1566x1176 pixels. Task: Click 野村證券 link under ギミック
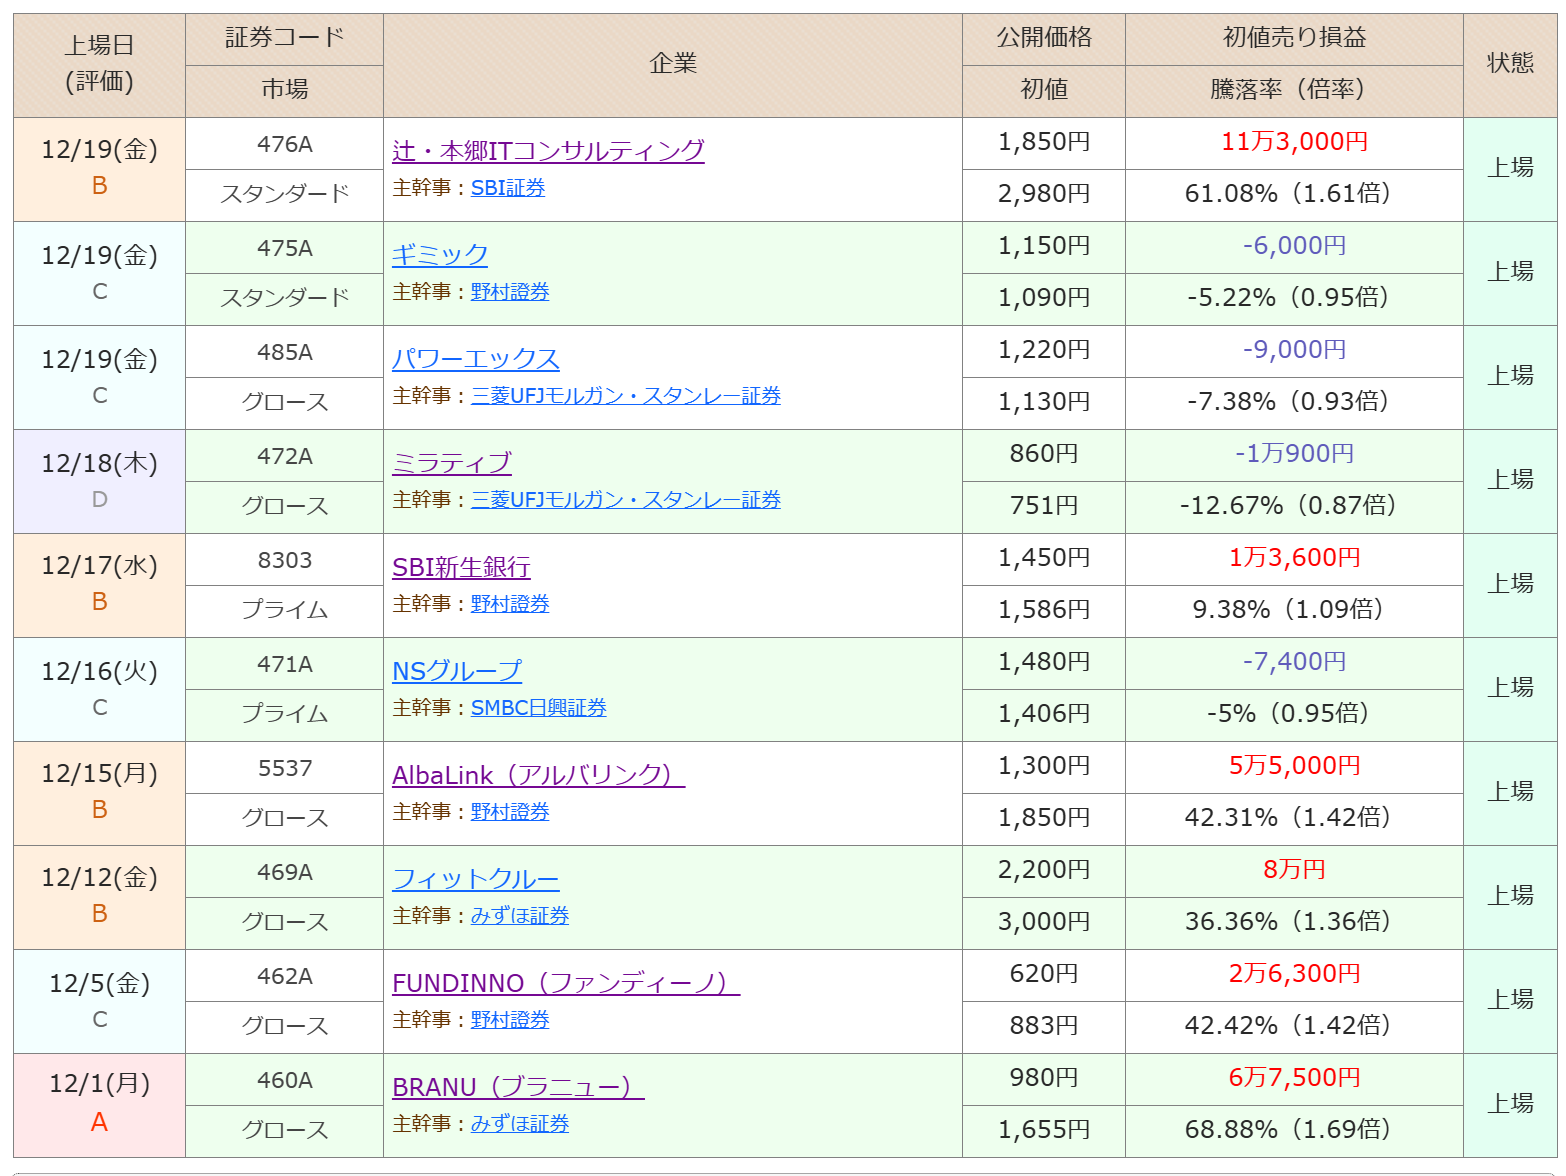click(x=510, y=292)
